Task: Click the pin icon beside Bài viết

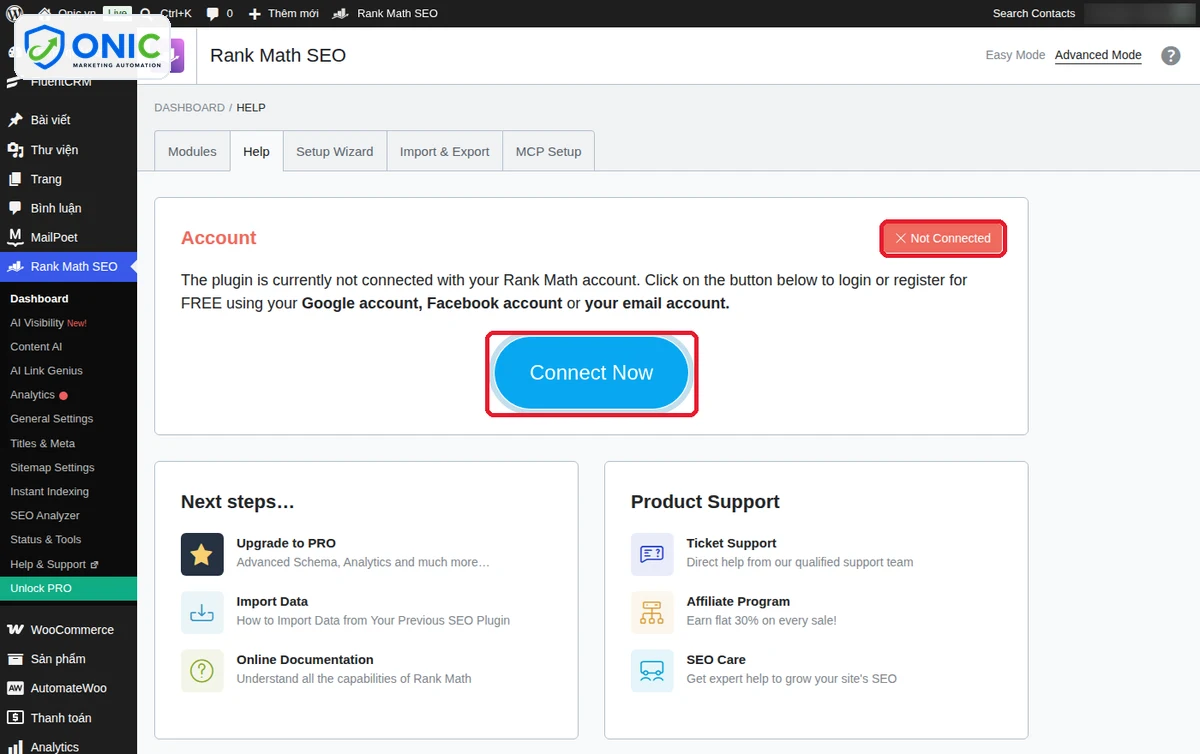Action: click(x=15, y=120)
